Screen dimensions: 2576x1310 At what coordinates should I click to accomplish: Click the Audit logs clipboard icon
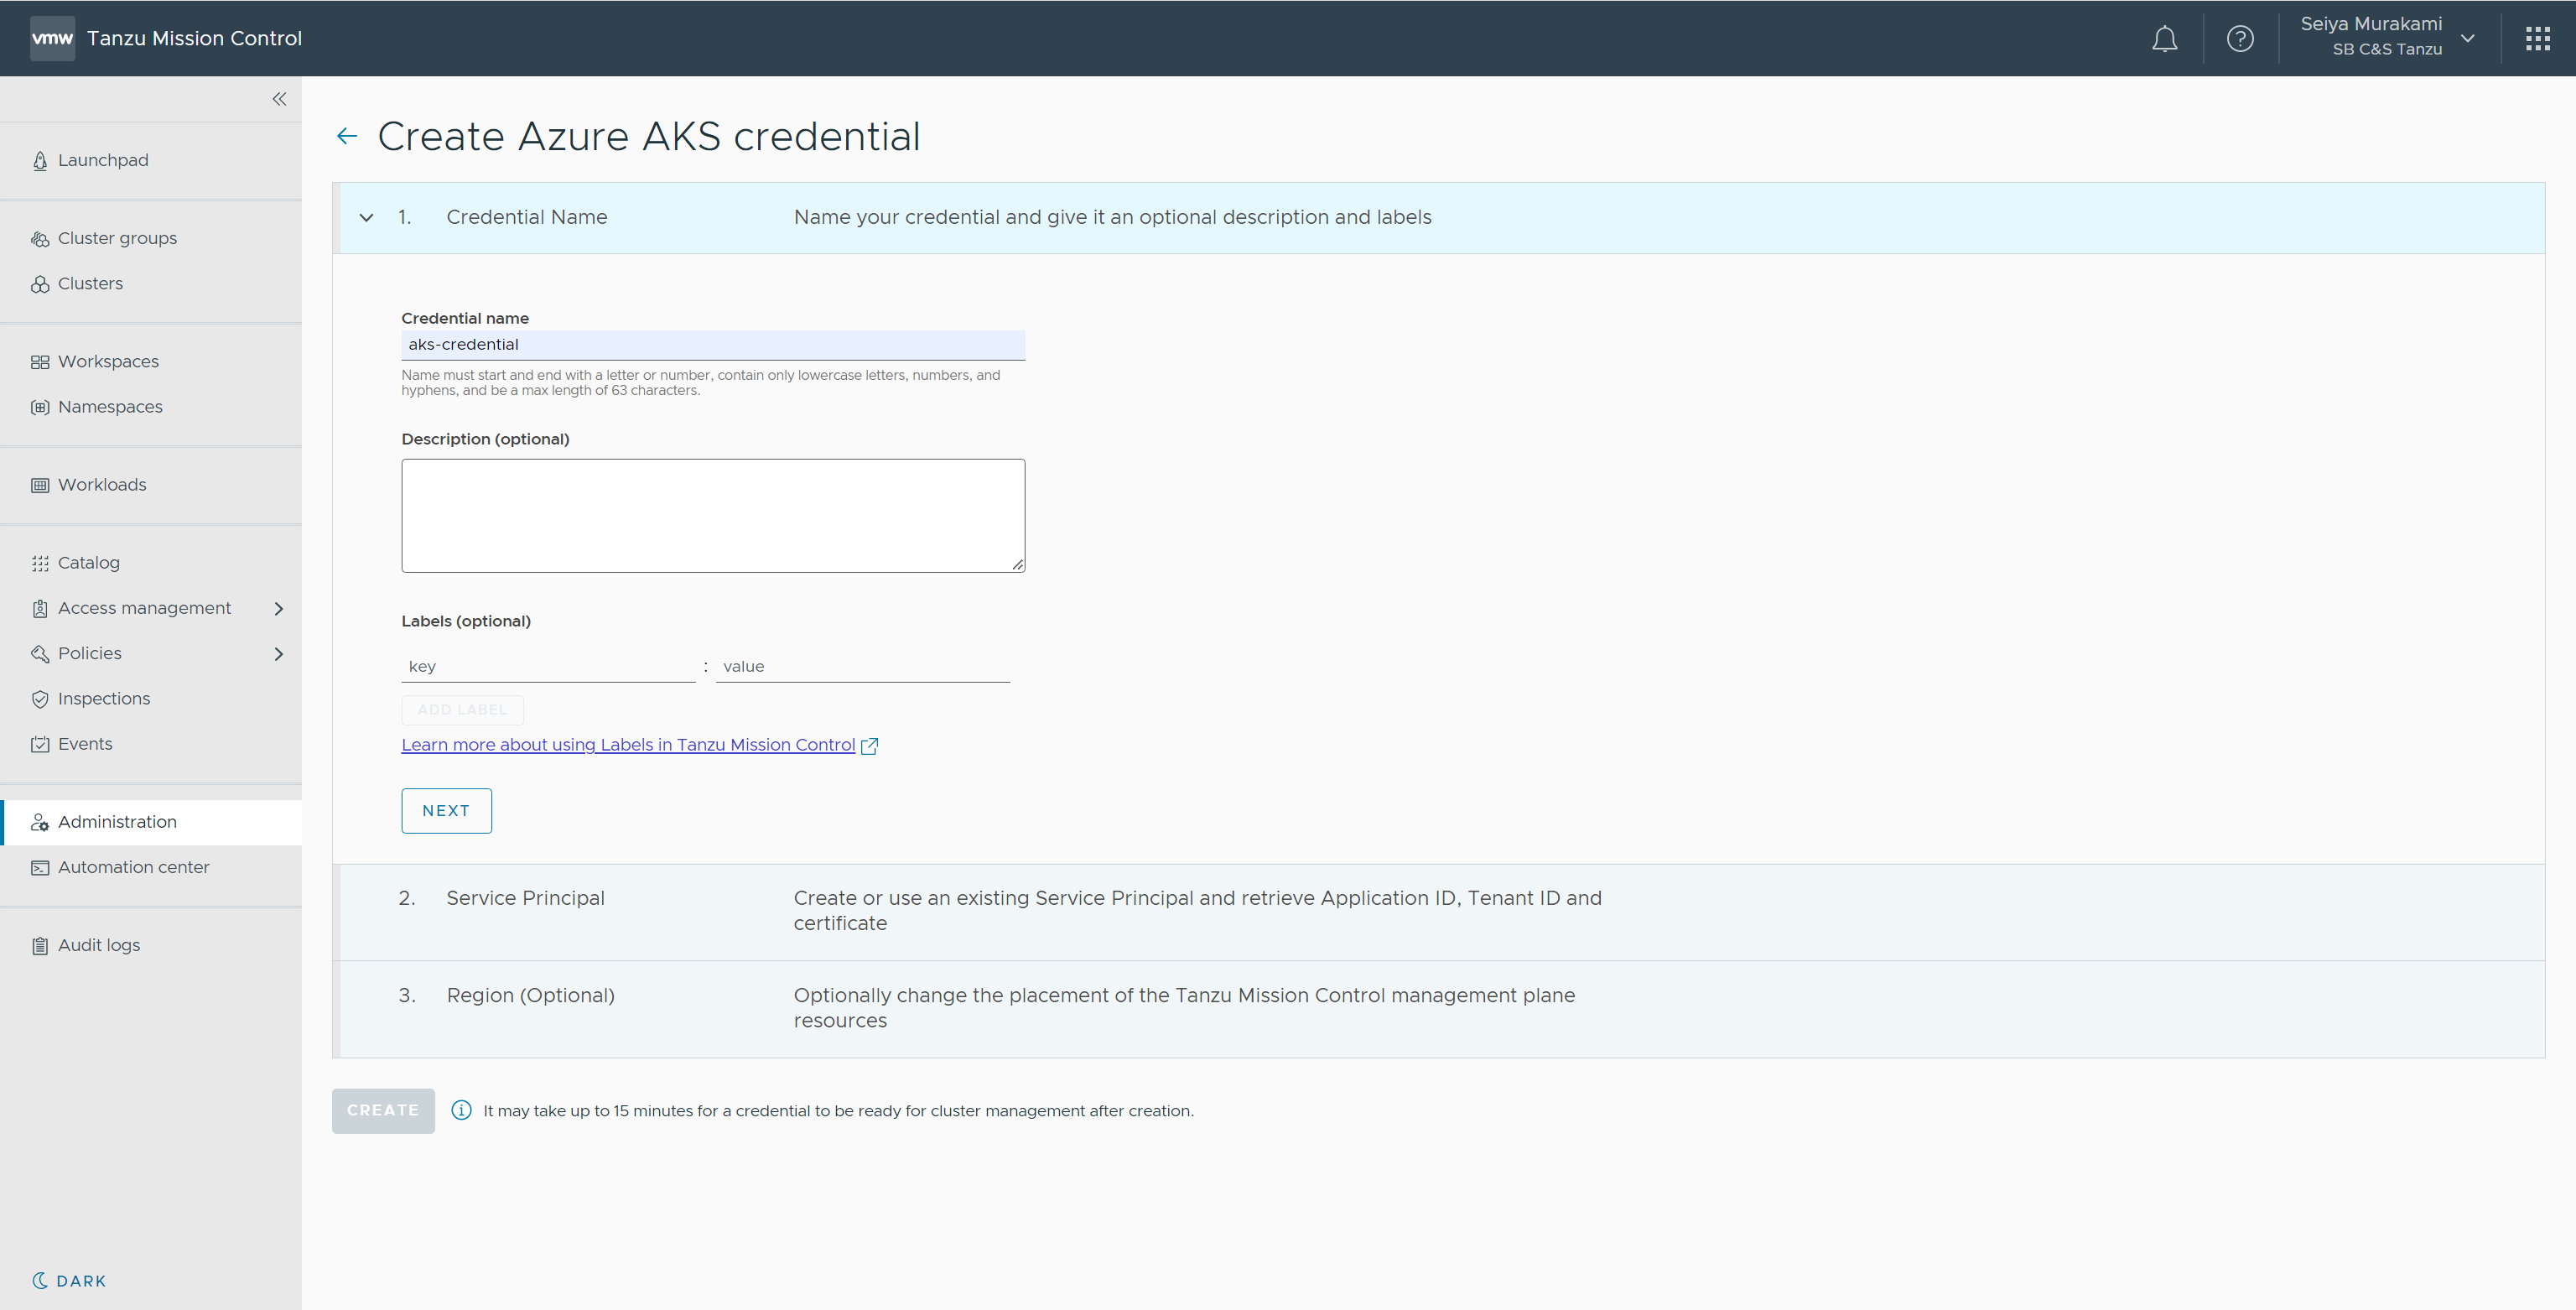(x=40, y=946)
